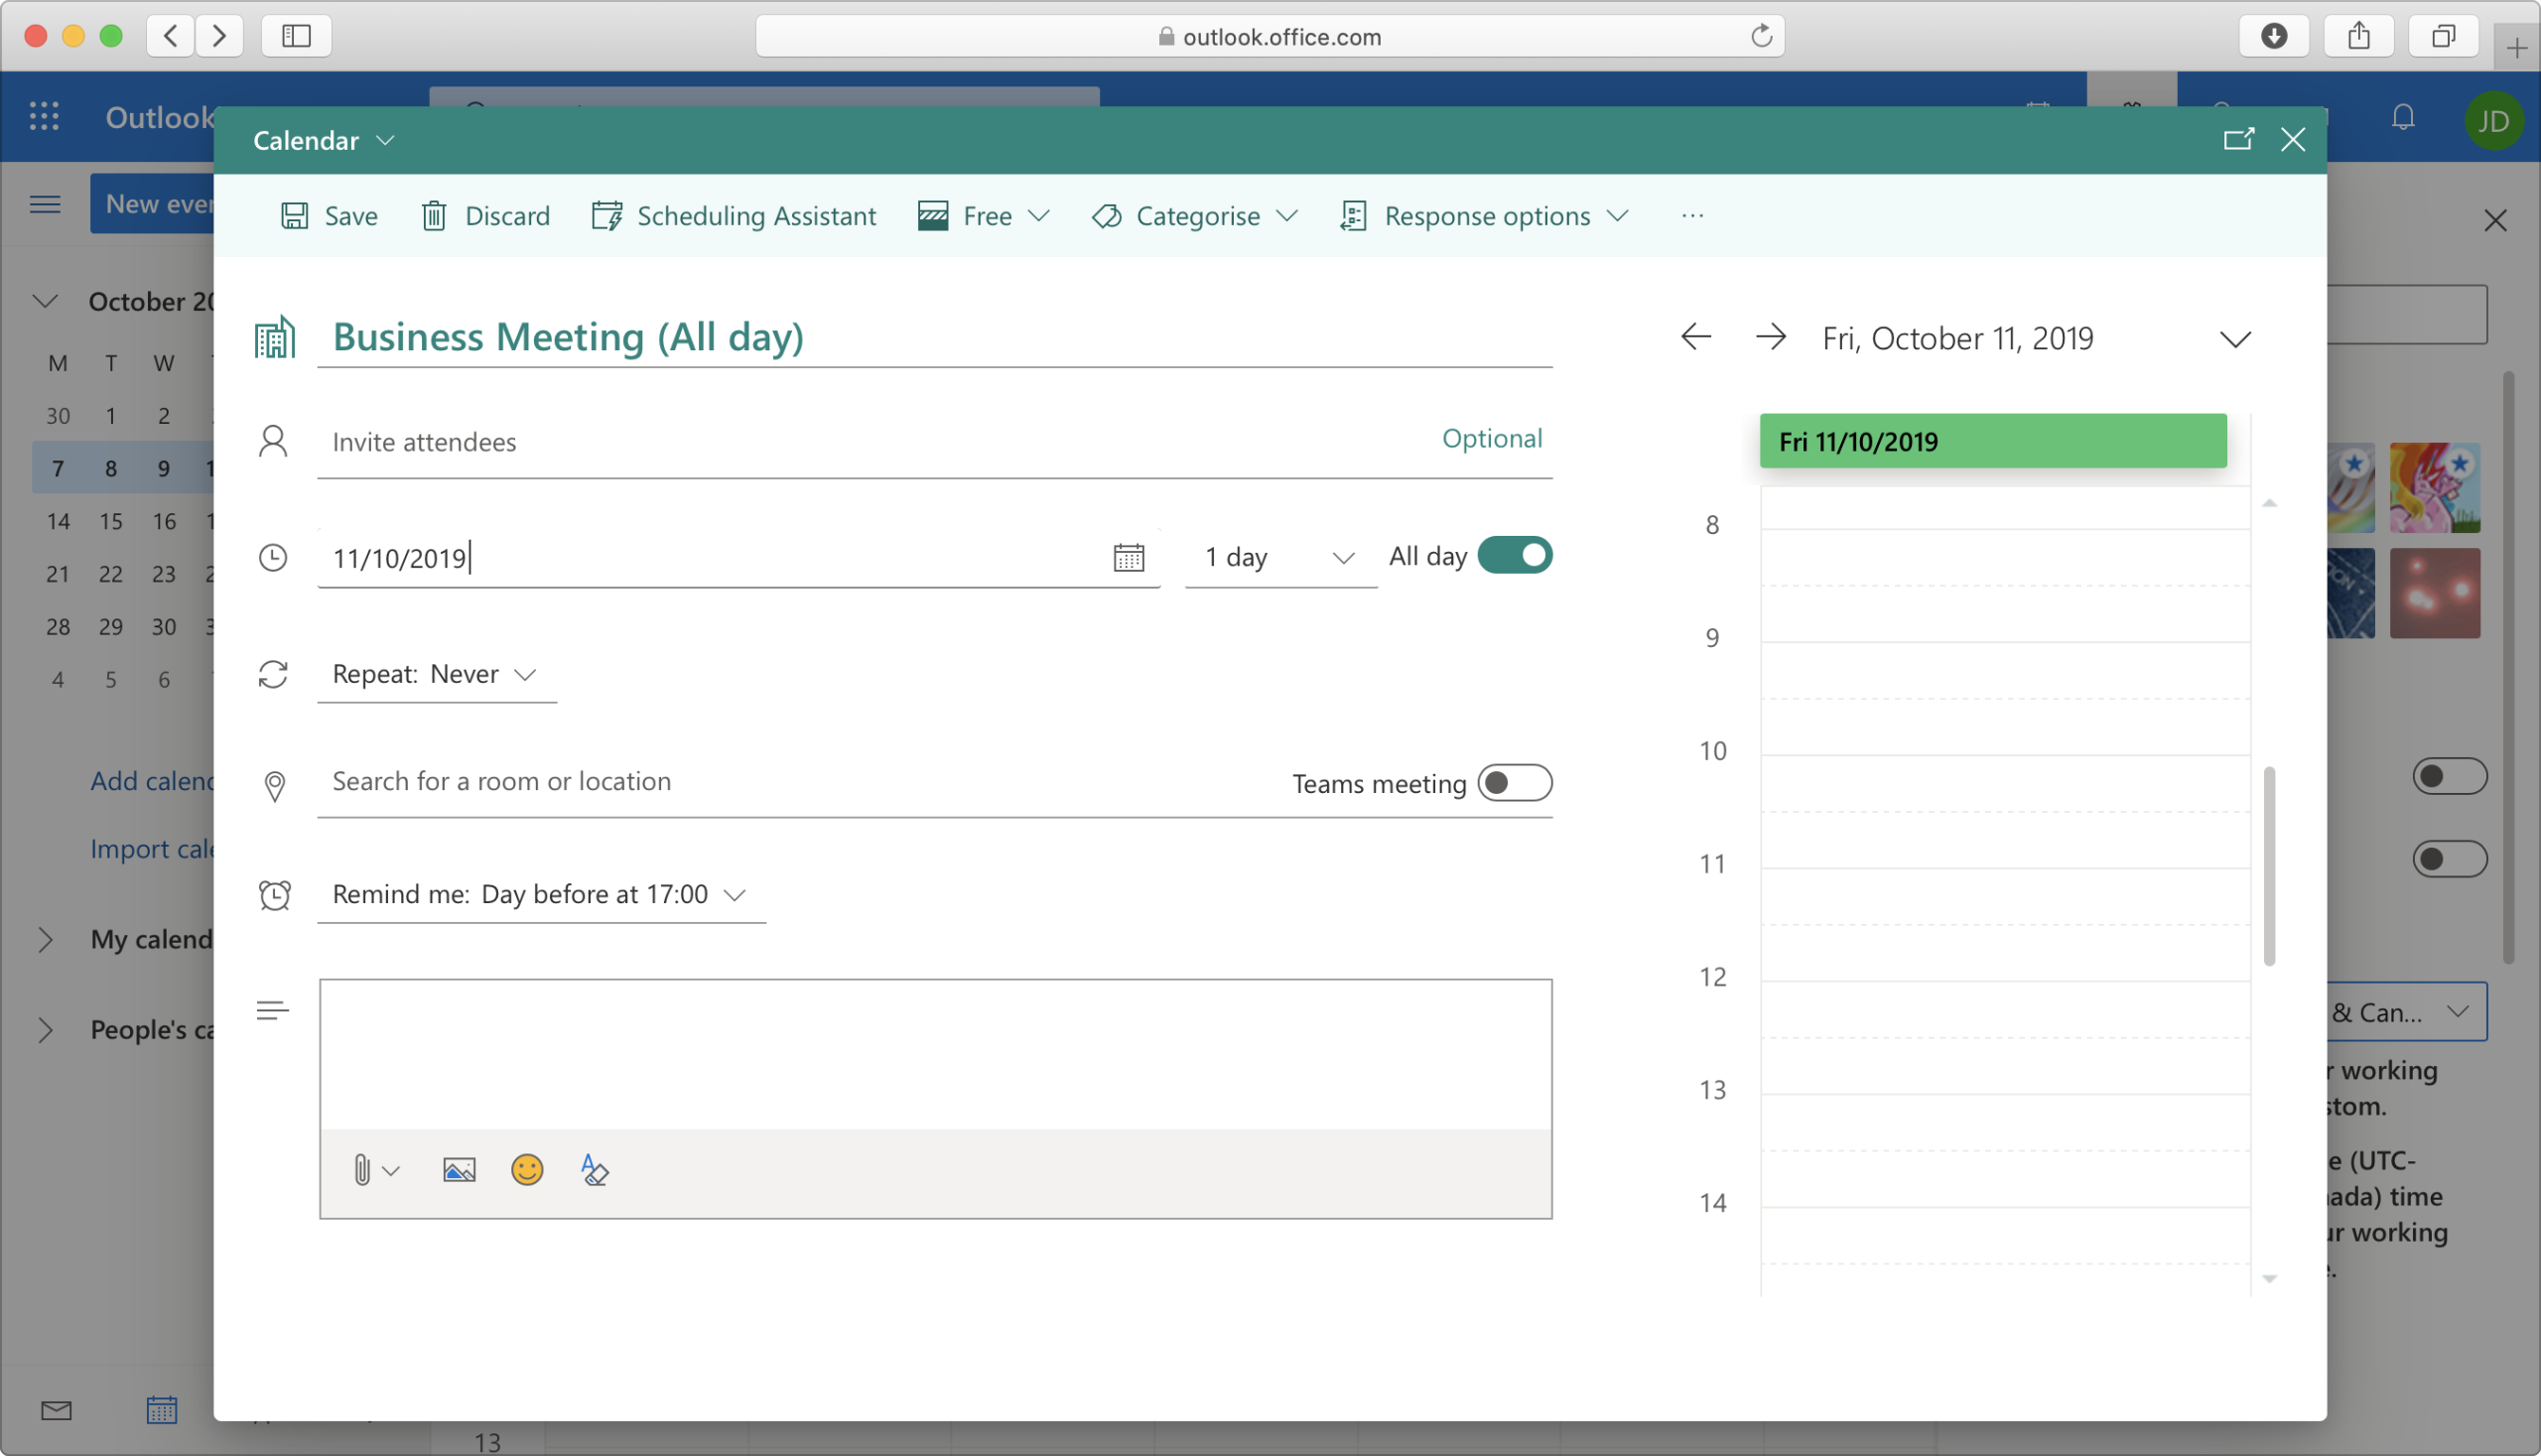Click the Discard trash icon
This screenshot has height=1456, width=2541.
click(434, 216)
